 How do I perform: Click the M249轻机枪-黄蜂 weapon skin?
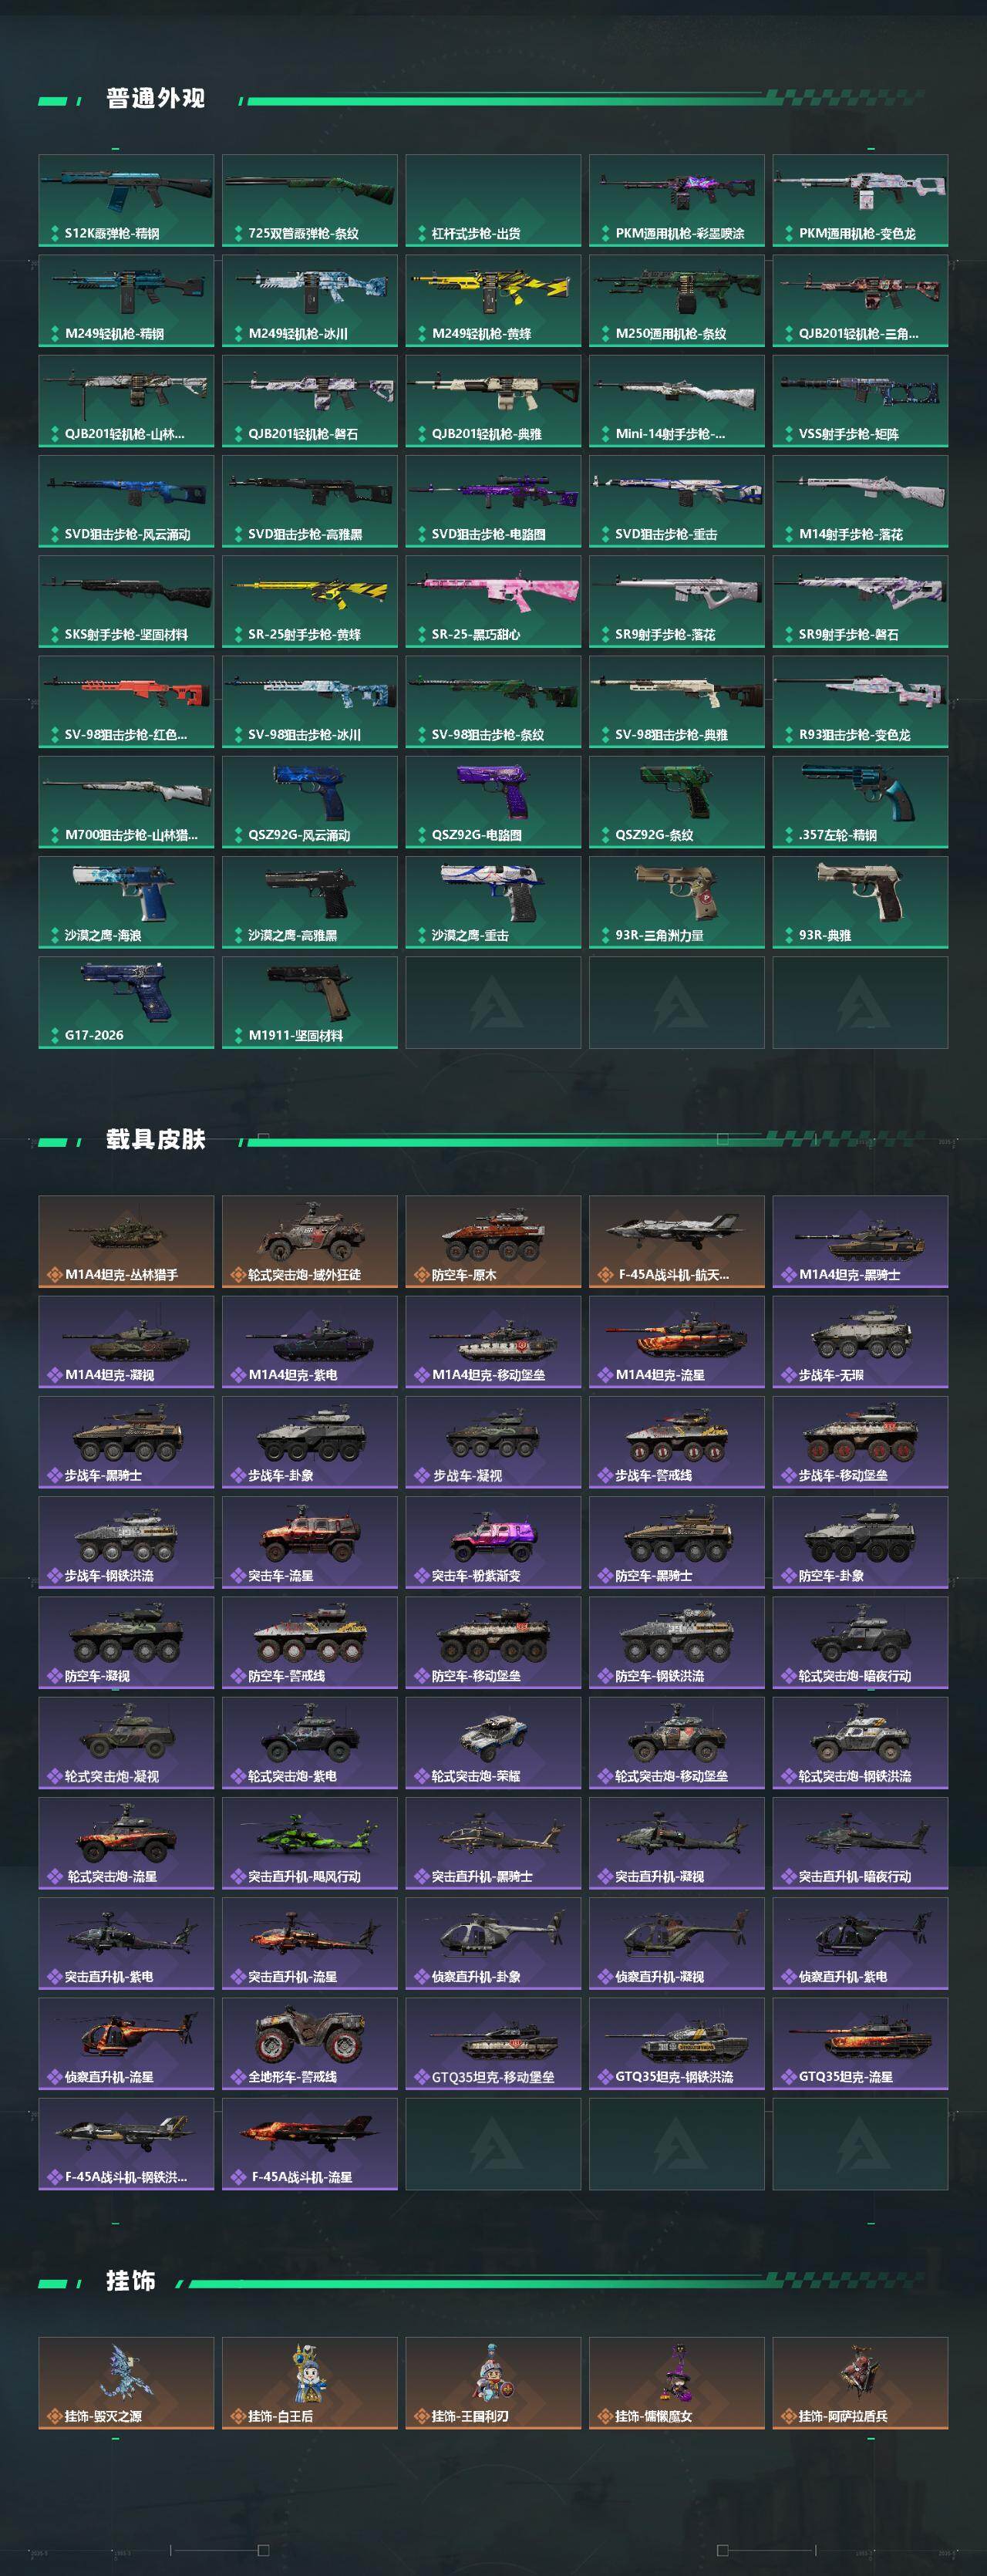[493, 301]
